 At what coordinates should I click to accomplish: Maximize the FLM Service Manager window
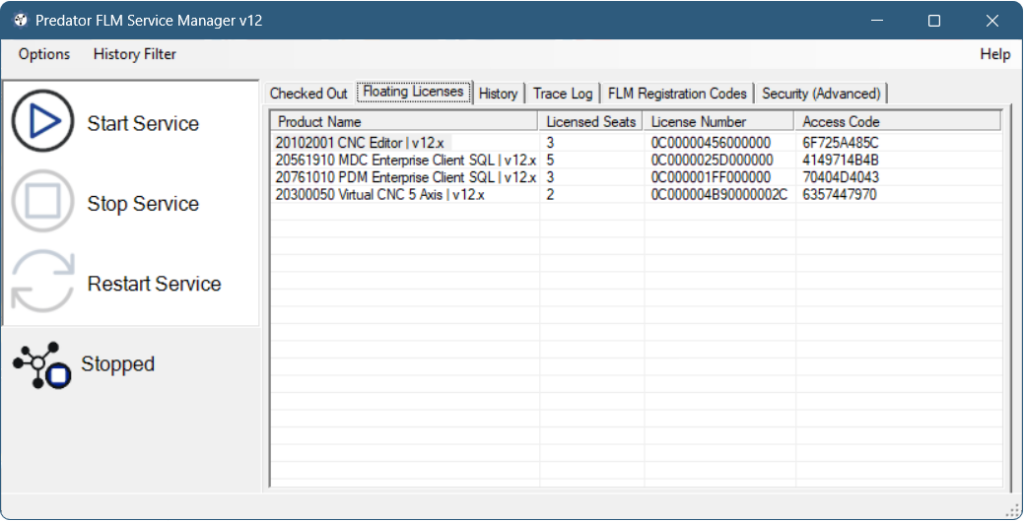pos(934,20)
